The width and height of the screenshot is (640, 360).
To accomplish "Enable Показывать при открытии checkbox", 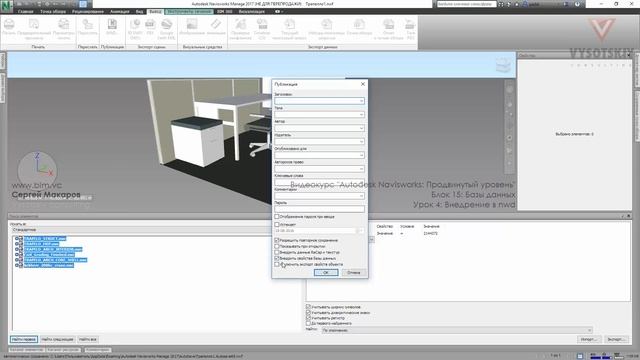I will (277, 246).
